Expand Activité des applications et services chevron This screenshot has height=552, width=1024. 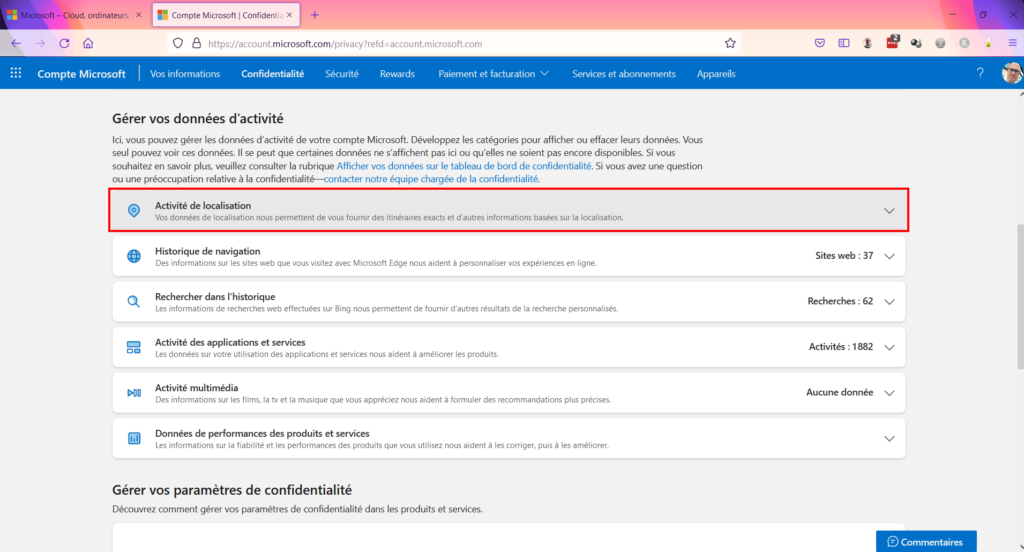(889, 347)
